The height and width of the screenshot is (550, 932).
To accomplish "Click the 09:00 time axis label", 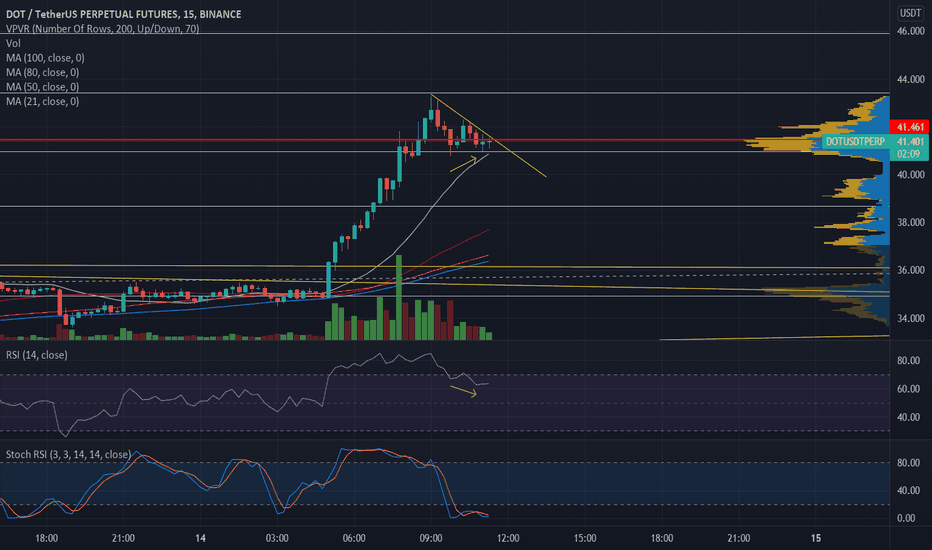I will tap(431, 538).
